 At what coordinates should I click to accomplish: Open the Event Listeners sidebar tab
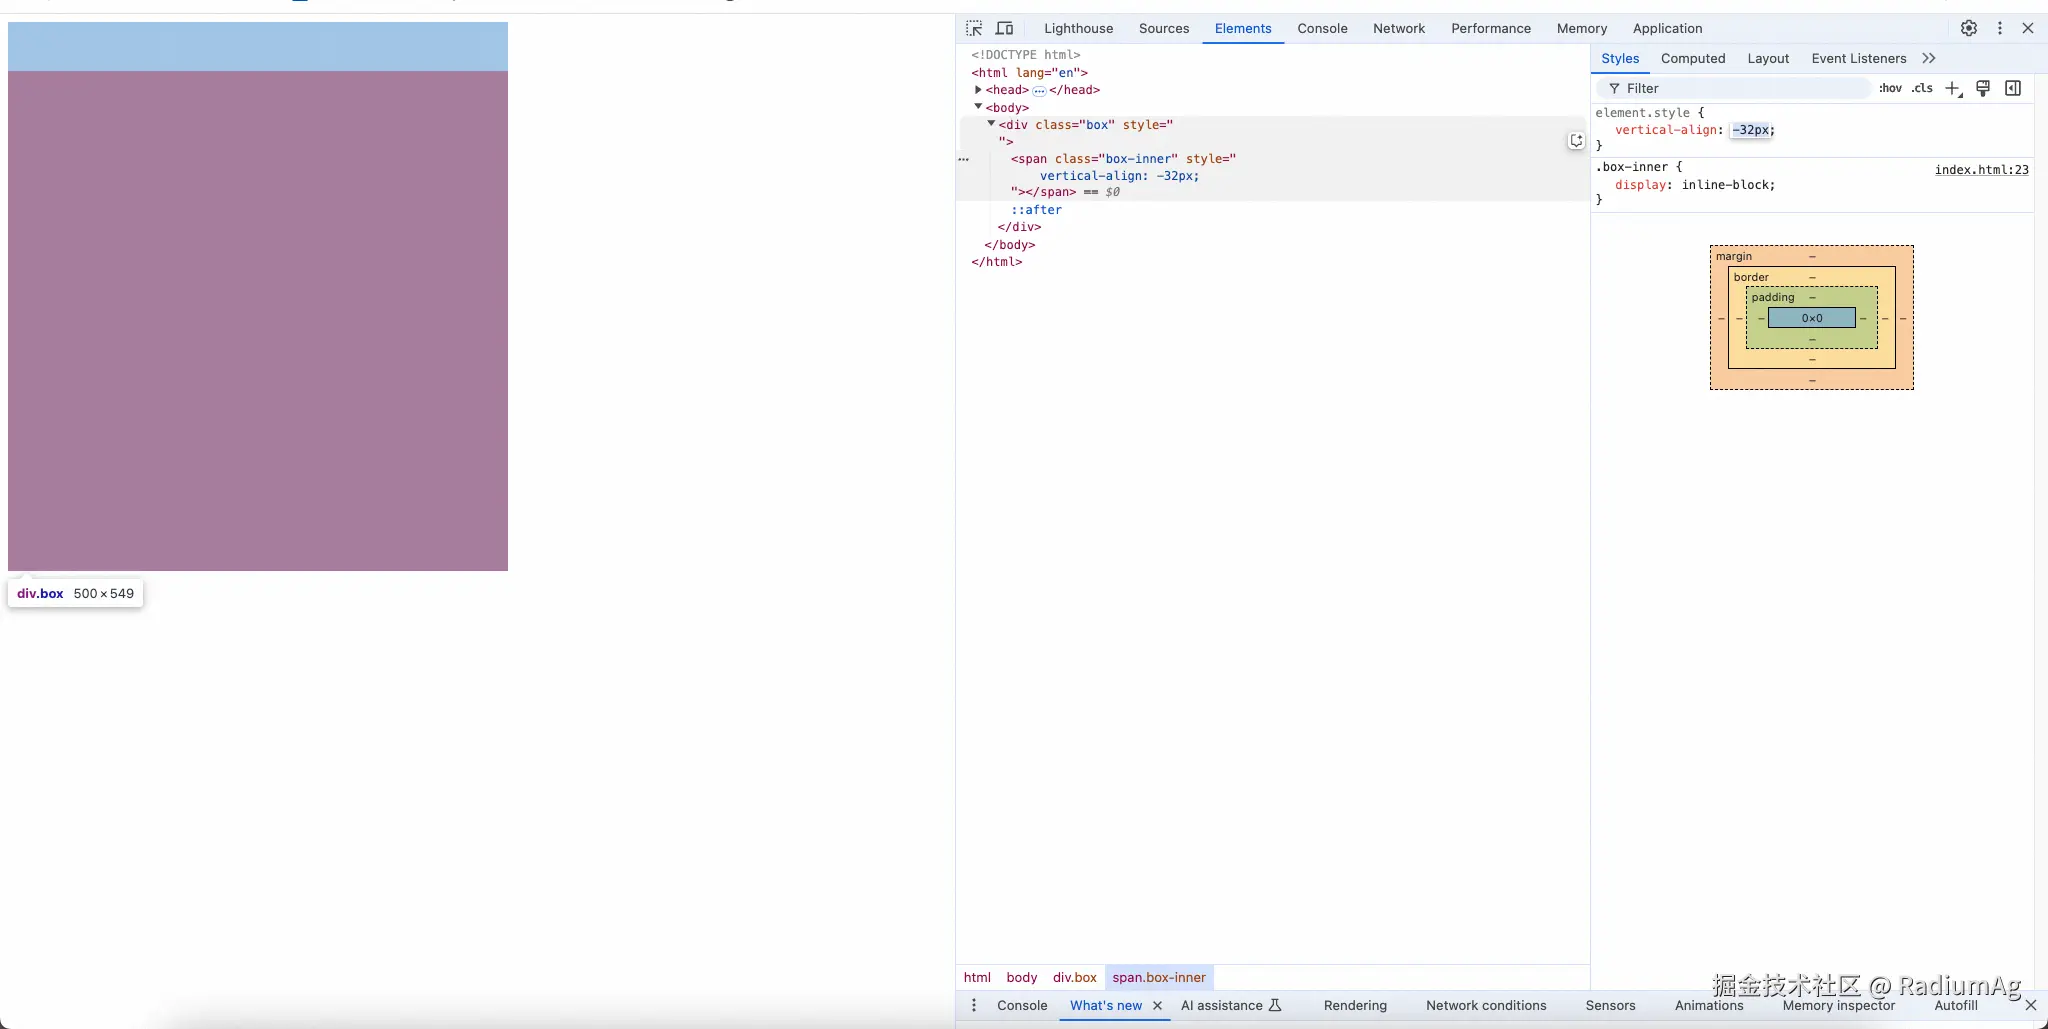[x=1859, y=58]
